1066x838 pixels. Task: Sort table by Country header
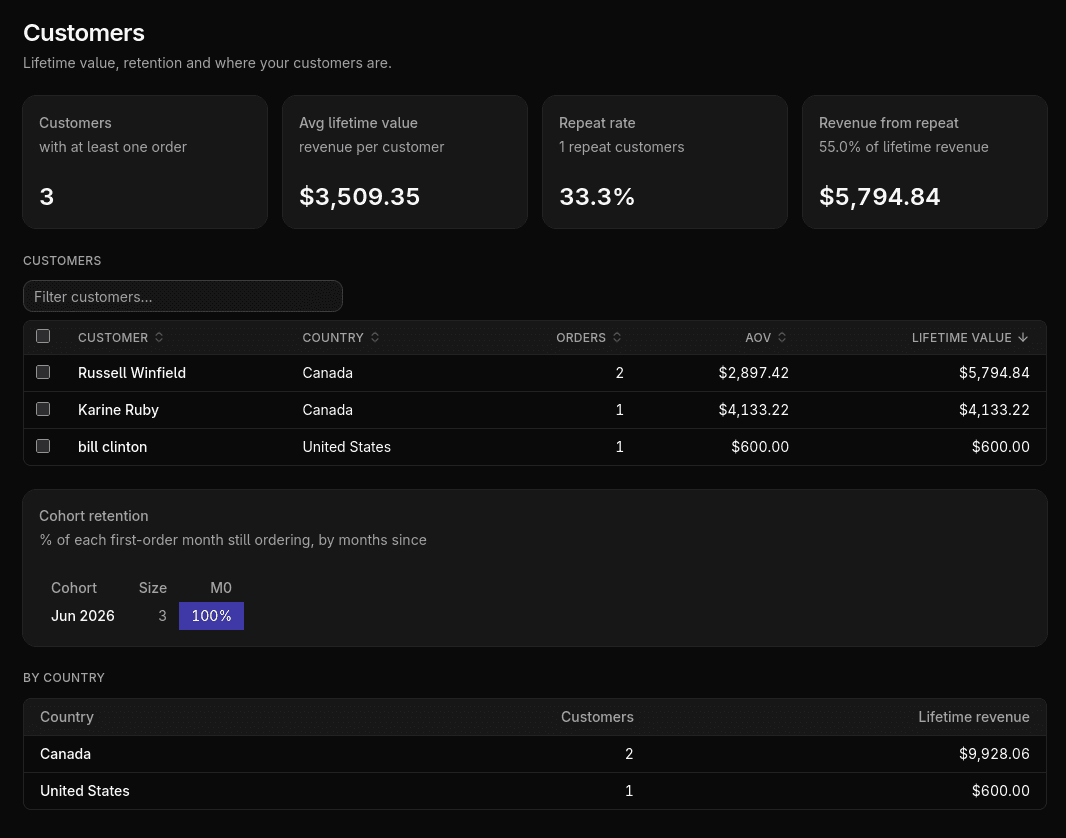coord(333,338)
